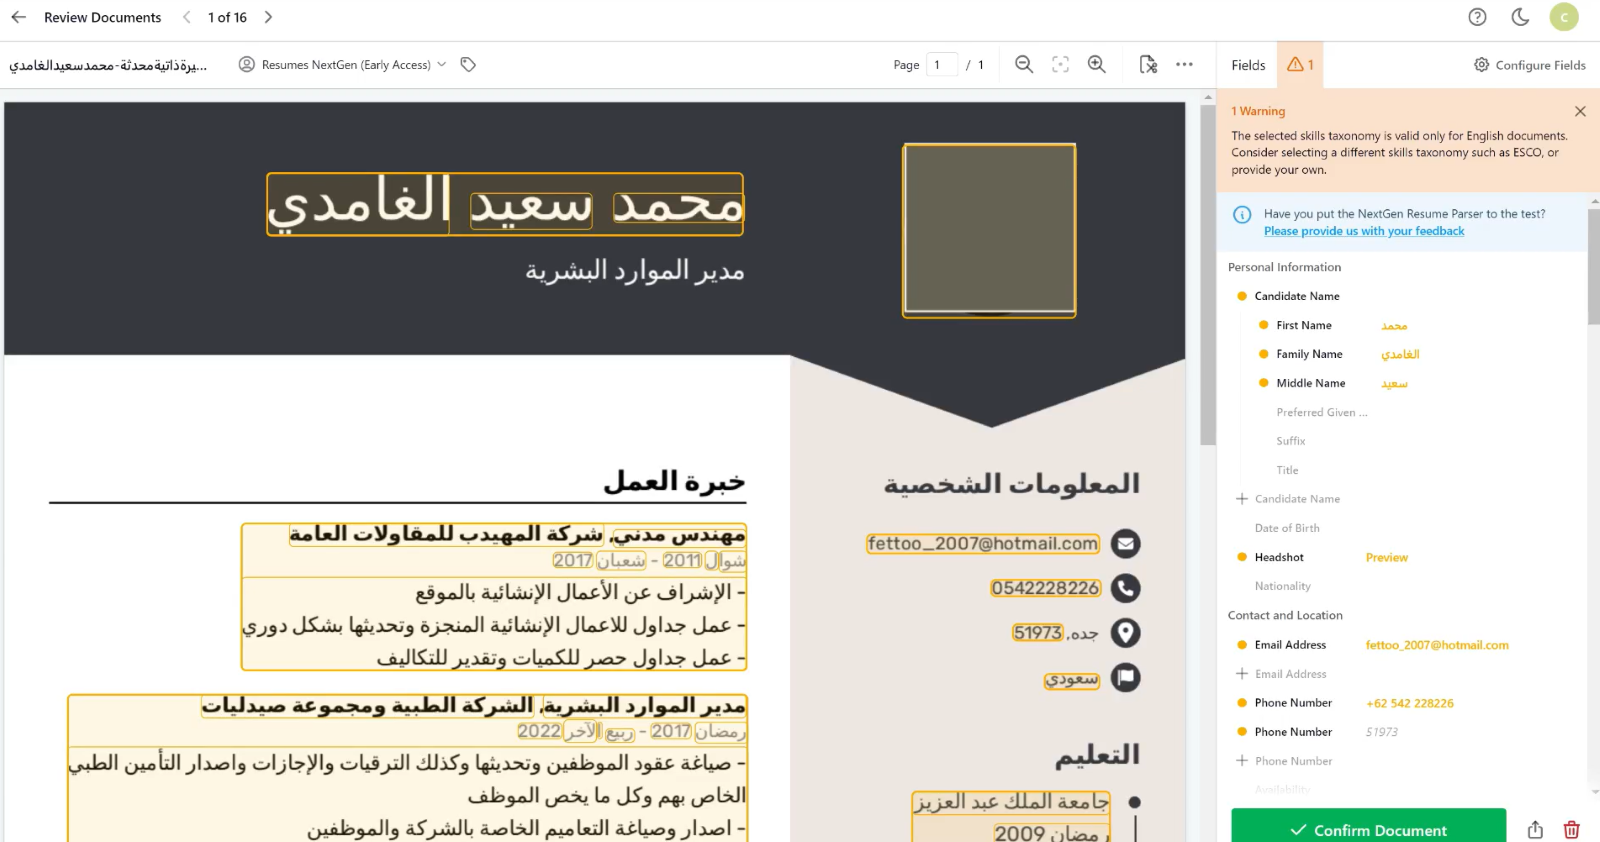Click the highlighted 51973 in resume

pos(1037,633)
